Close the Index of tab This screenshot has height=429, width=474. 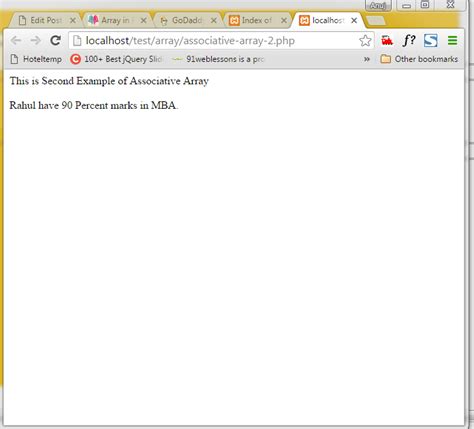click(284, 21)
